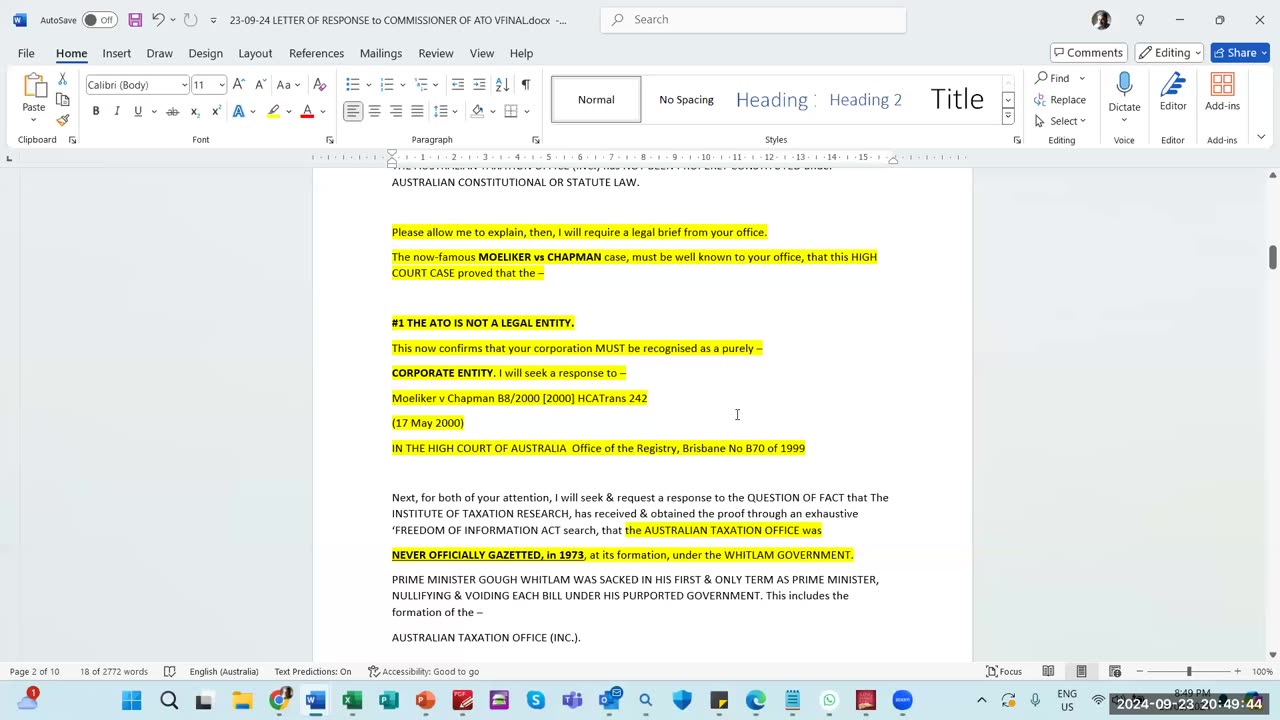1280x720 pixels.
Task: Open Excel from the taskbar
Action: pyautogui.click(x=352, y=701)
